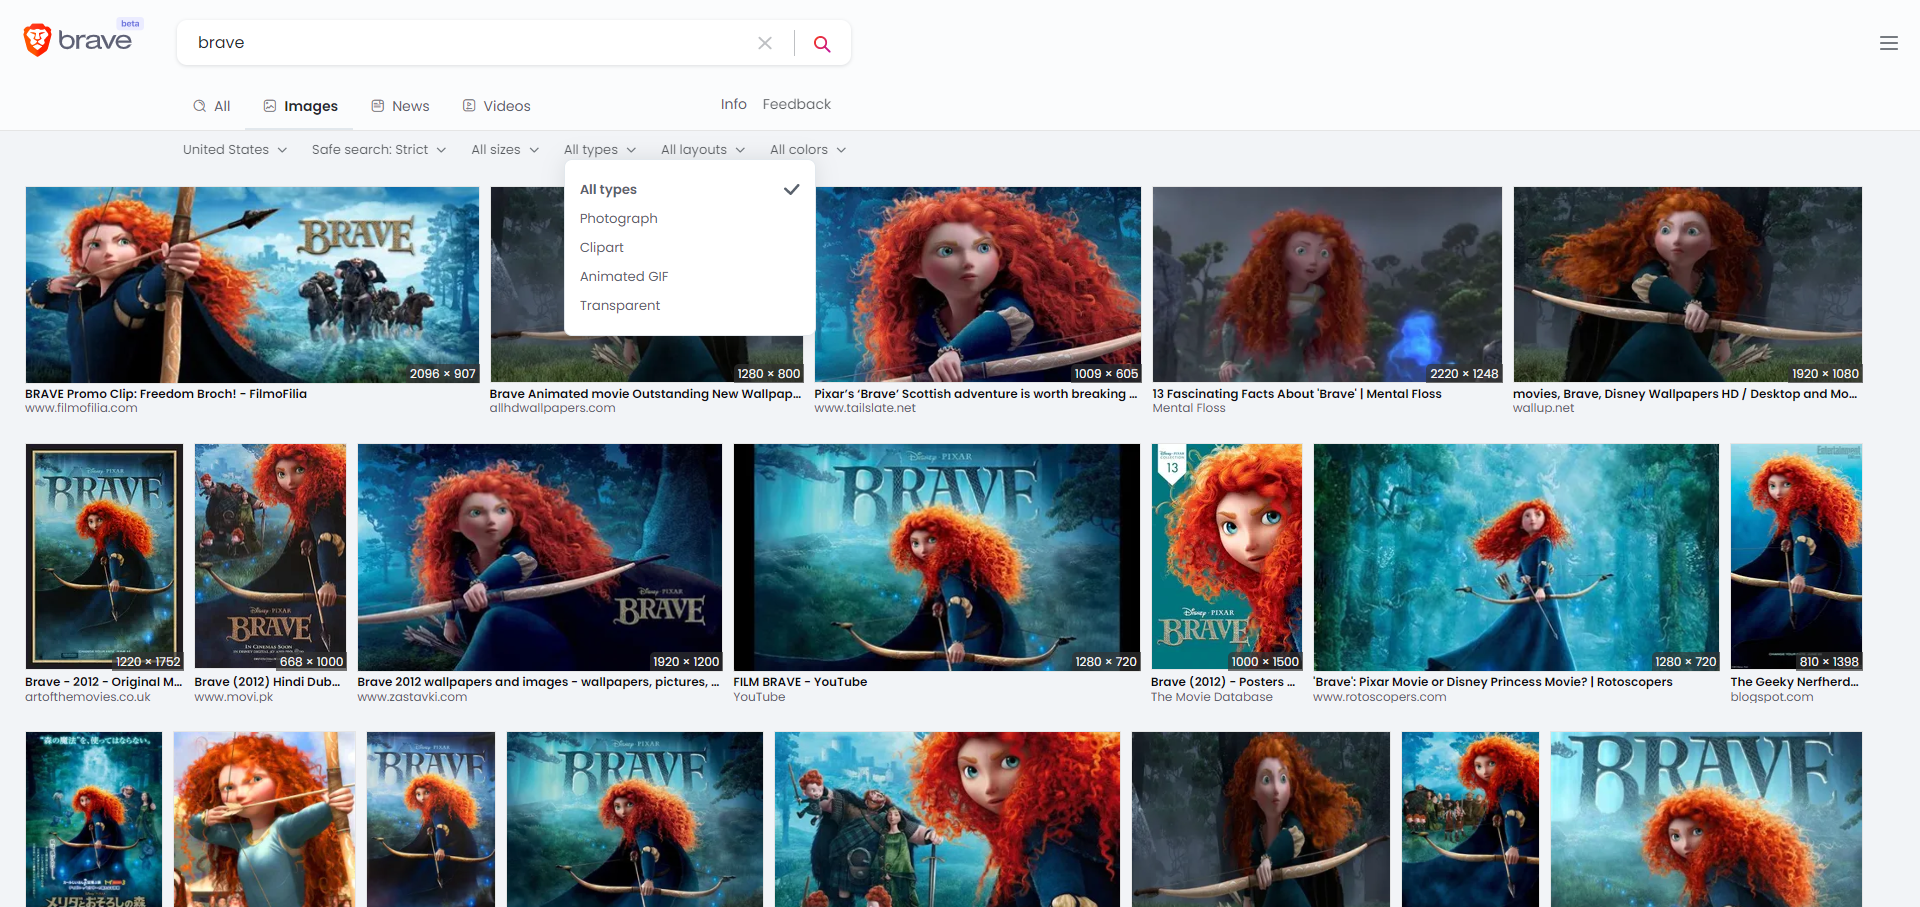
Task: Click the blogspot.com source text
Action: (x=1771, y=697)
